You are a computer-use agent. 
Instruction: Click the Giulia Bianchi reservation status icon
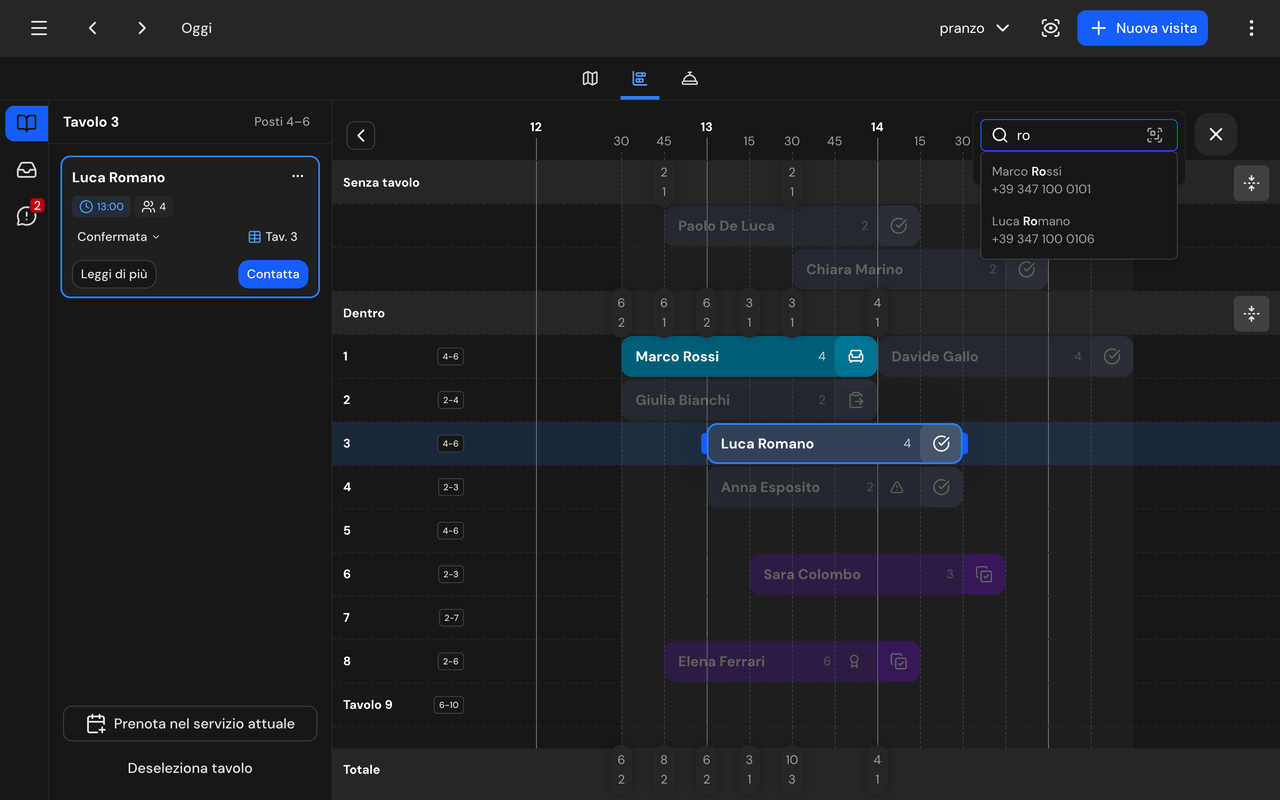point(856,400)
